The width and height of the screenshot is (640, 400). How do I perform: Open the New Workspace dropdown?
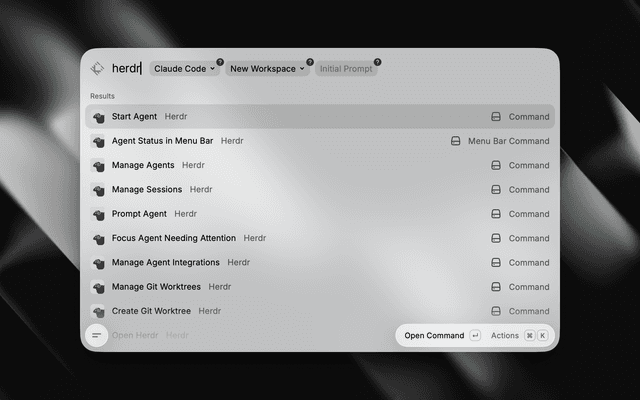tap(267, 69)
